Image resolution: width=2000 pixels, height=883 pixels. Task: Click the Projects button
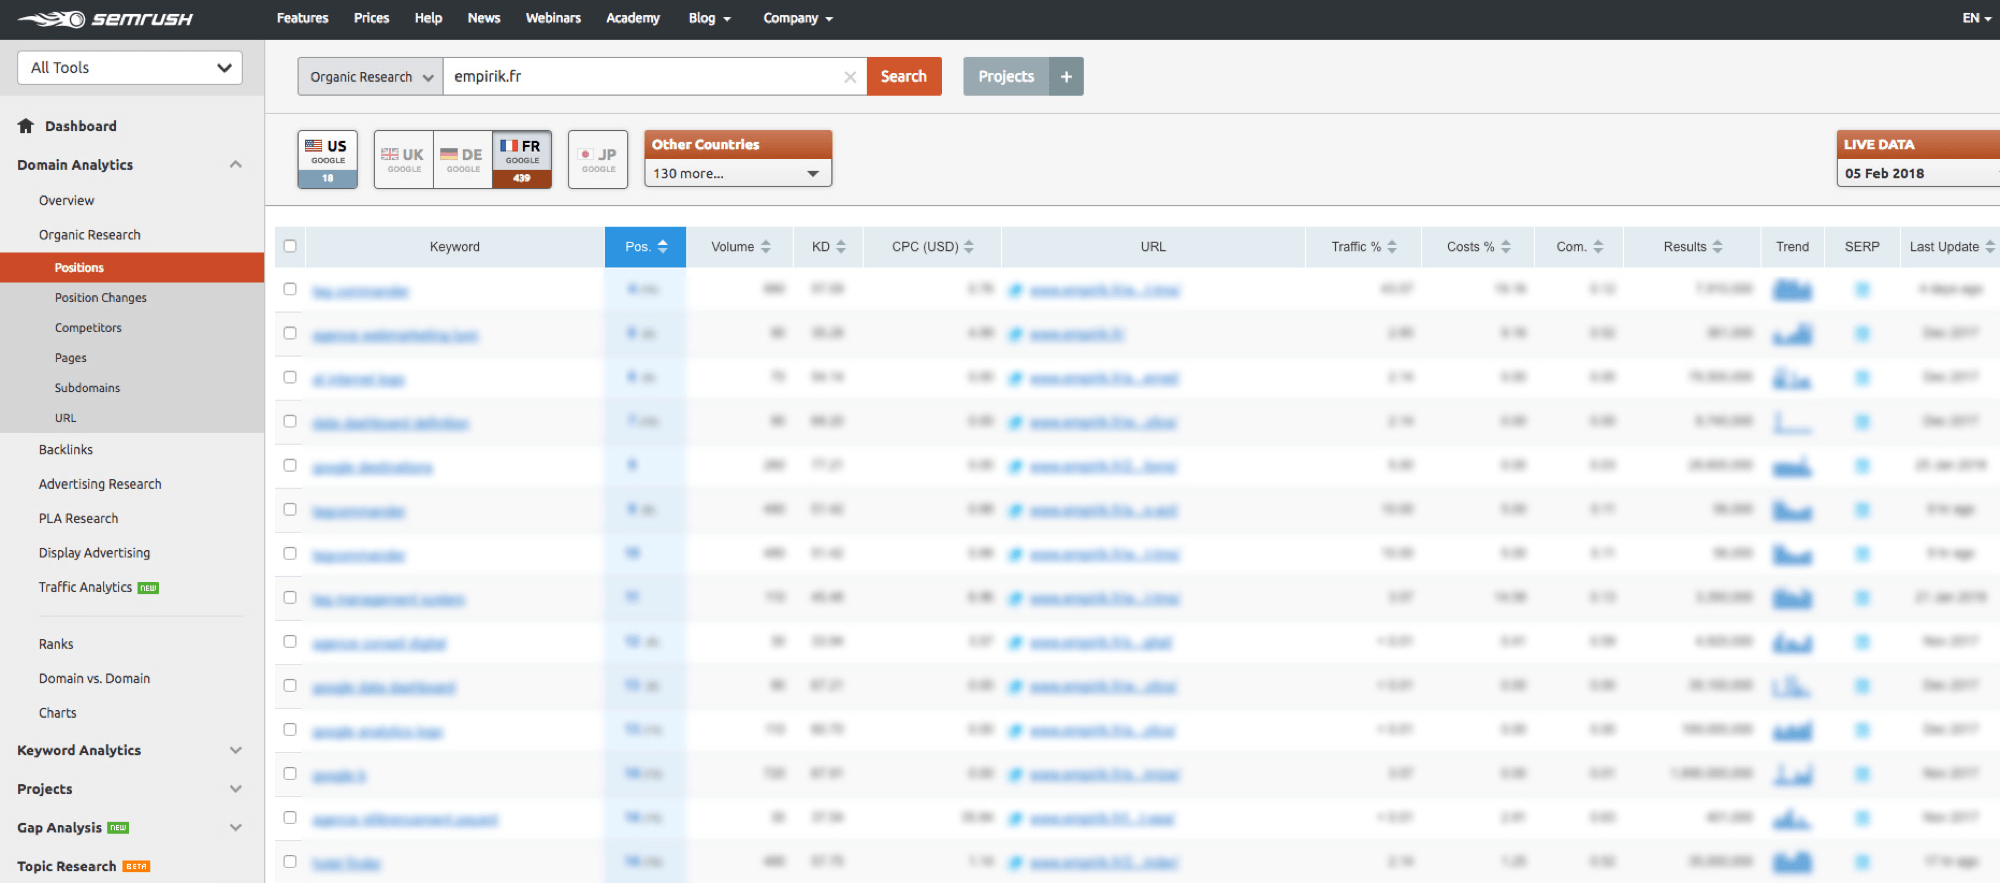pos(1006,77)
